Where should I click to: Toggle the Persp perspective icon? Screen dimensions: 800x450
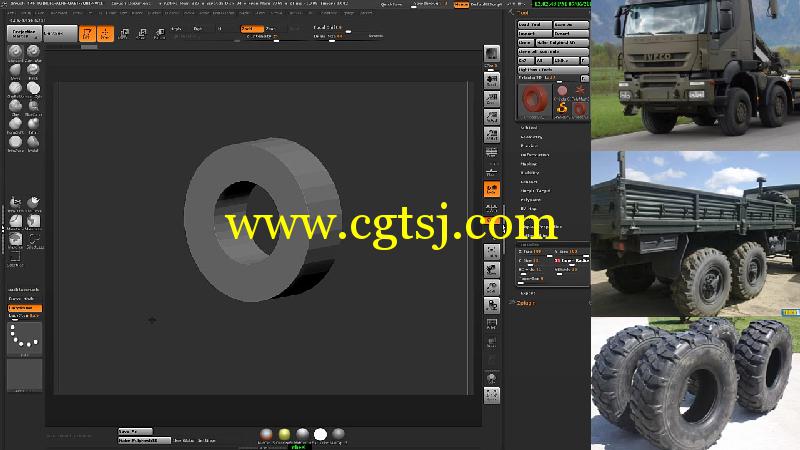(x=492, y=153)
